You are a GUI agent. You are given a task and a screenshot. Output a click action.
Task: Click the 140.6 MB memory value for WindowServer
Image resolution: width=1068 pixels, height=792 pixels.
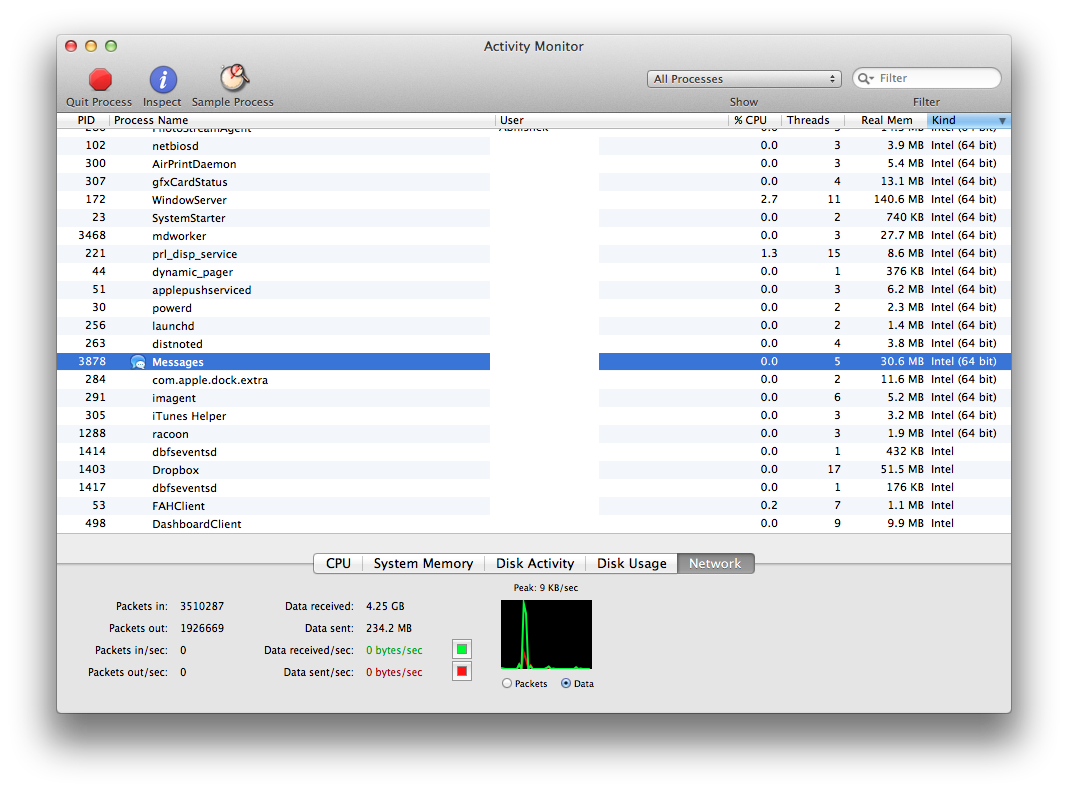point(898,200)
